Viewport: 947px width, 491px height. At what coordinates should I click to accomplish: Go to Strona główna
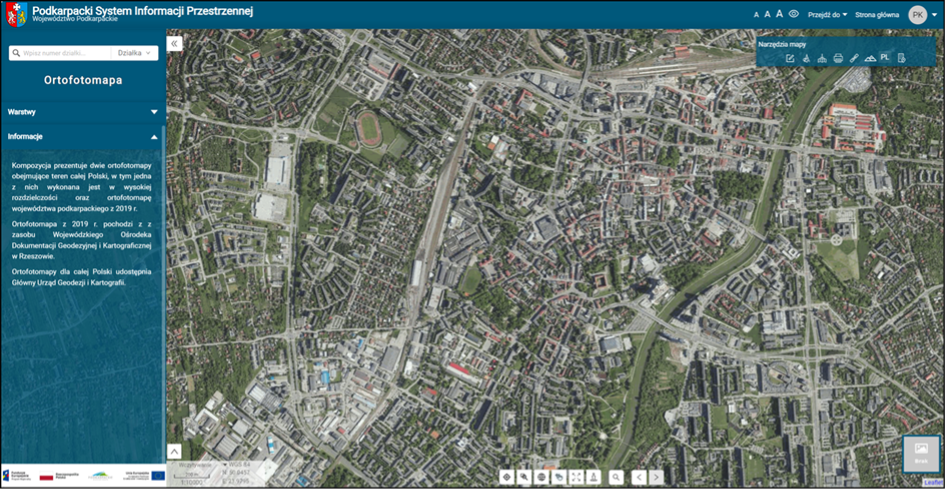coord(877,14)
